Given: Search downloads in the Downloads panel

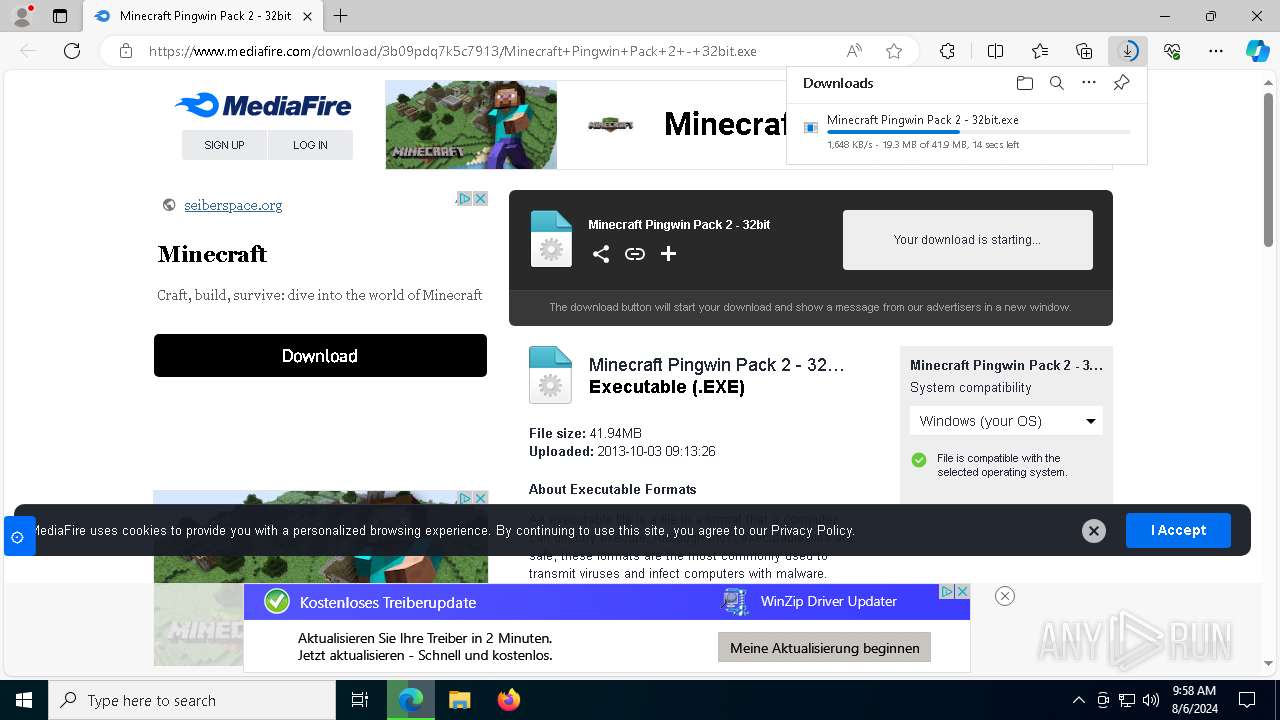Looking at the screenshot, I should click(x=1056, y=83).
